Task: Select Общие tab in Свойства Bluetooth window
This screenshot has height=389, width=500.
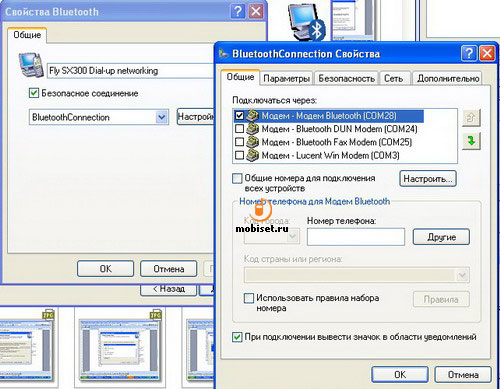Action: pos(27,35)
